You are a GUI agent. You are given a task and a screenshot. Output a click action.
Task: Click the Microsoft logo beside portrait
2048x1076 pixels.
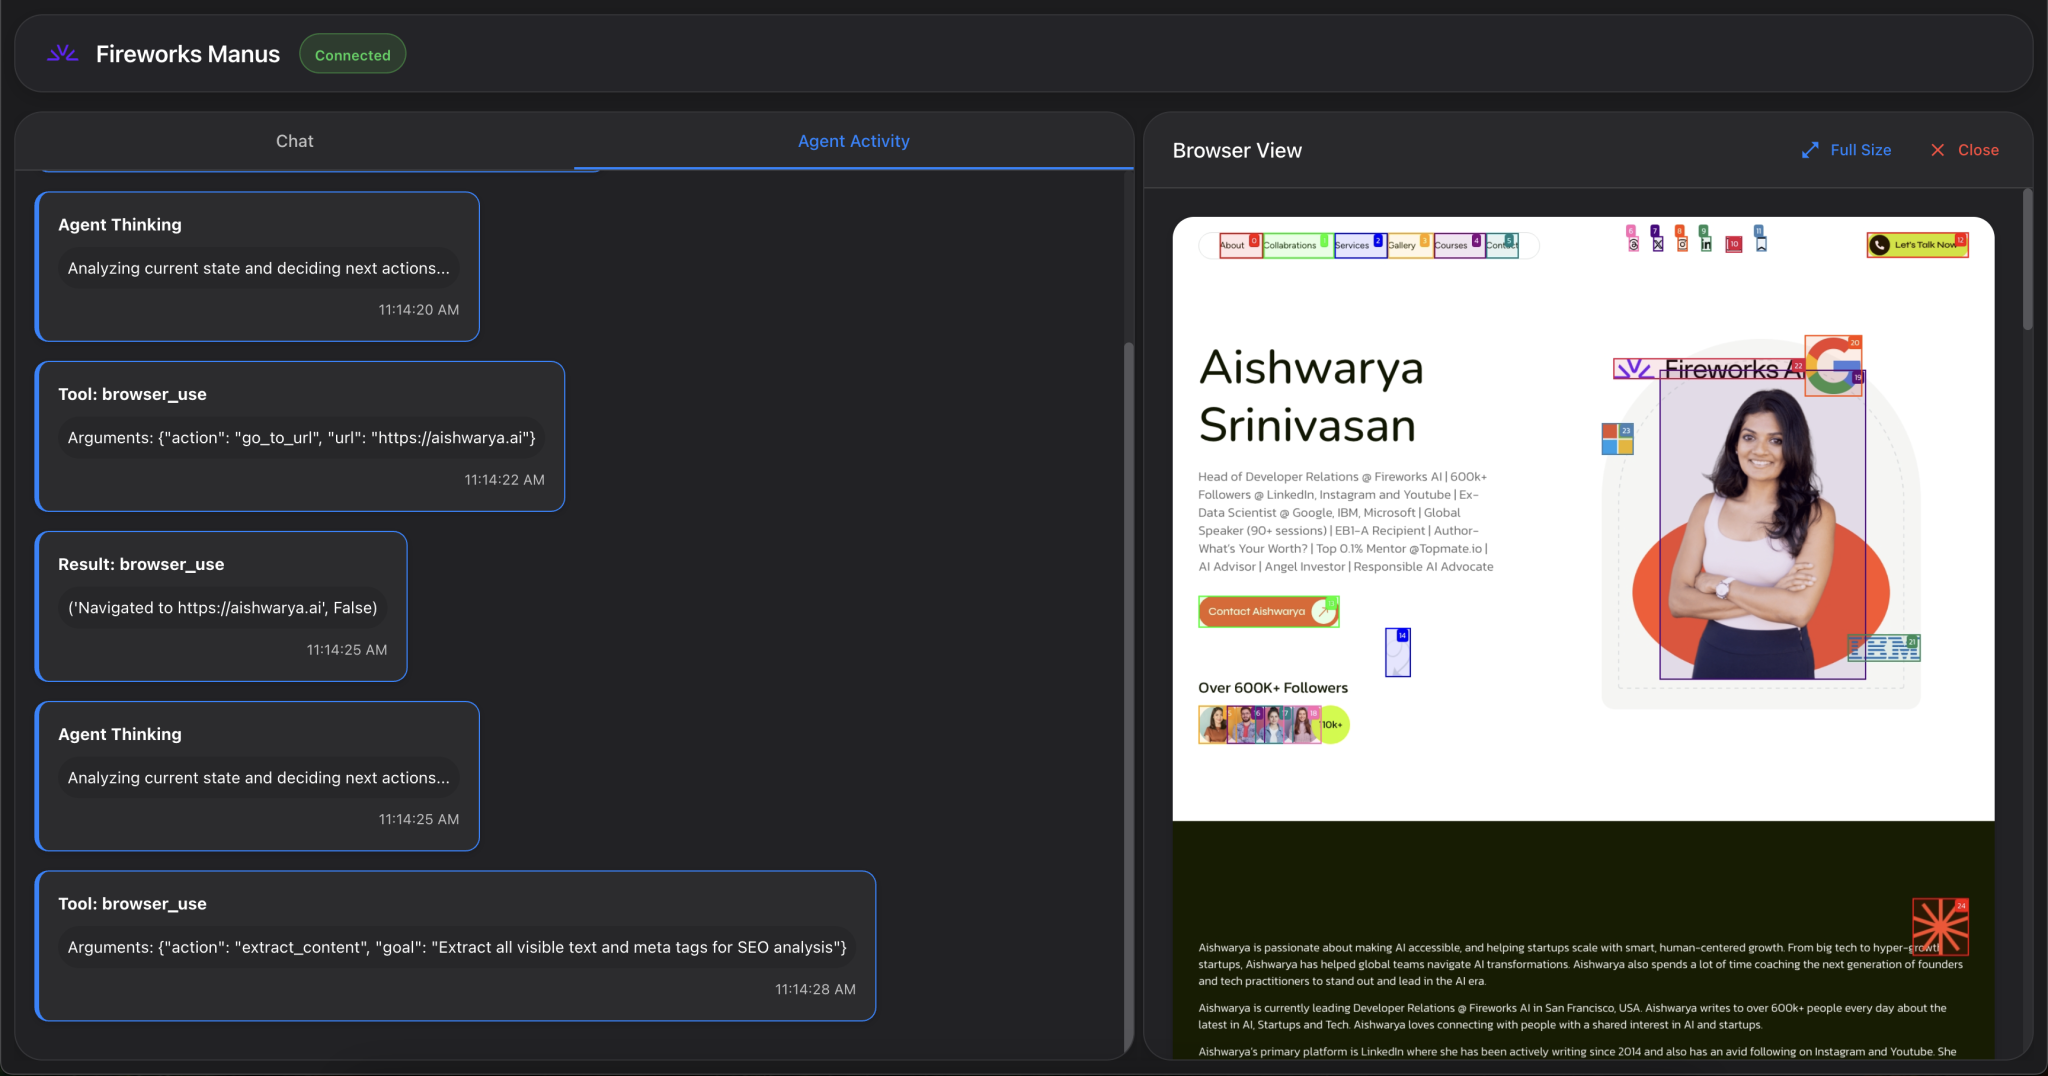click(x=1617, y=439)
